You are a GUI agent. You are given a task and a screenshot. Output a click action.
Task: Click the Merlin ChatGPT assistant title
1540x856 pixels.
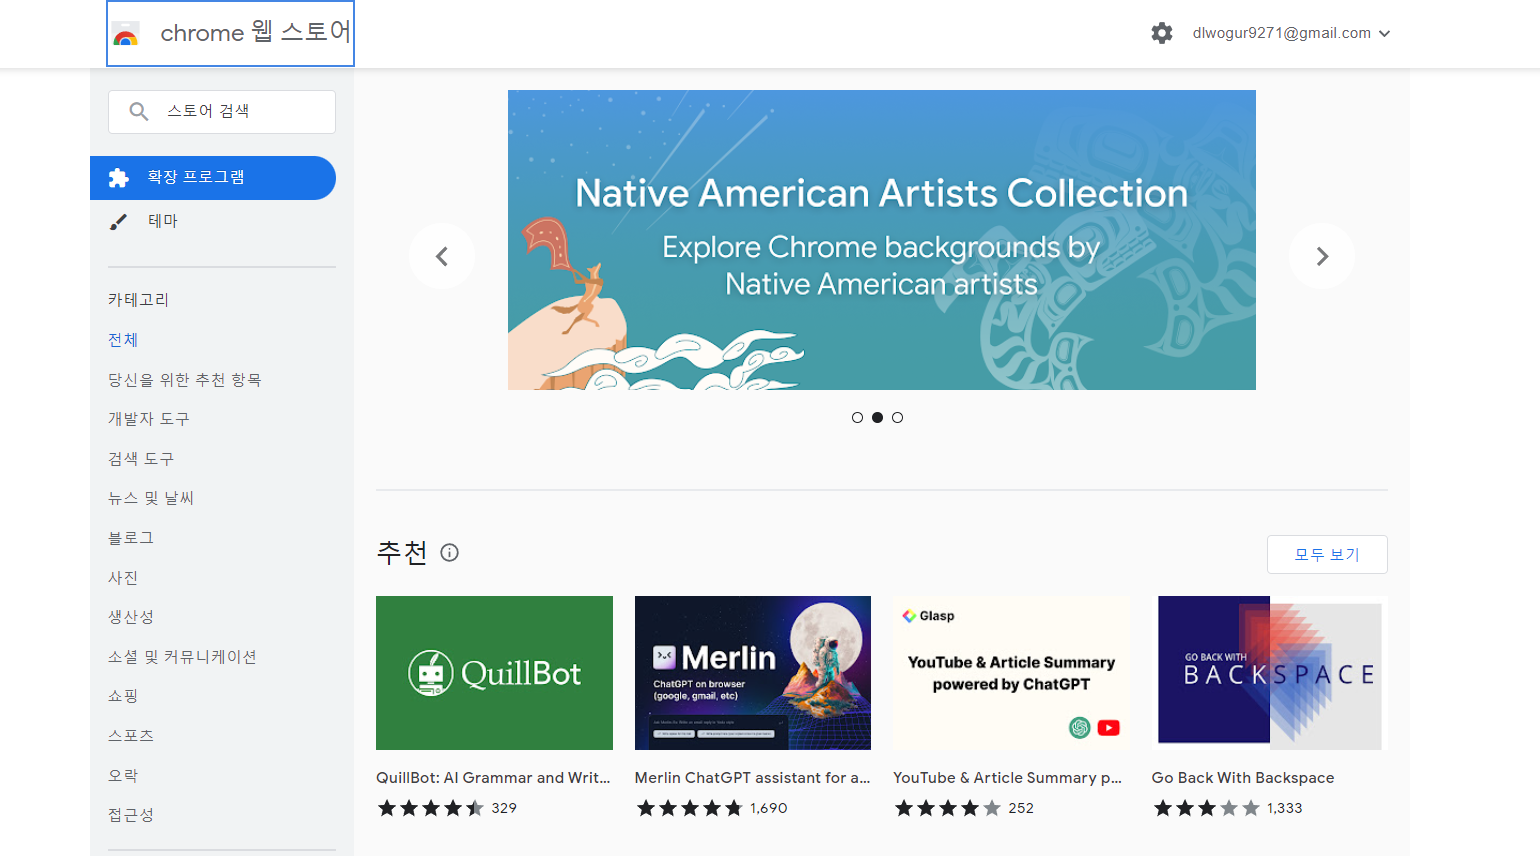(x=752, y=778)
